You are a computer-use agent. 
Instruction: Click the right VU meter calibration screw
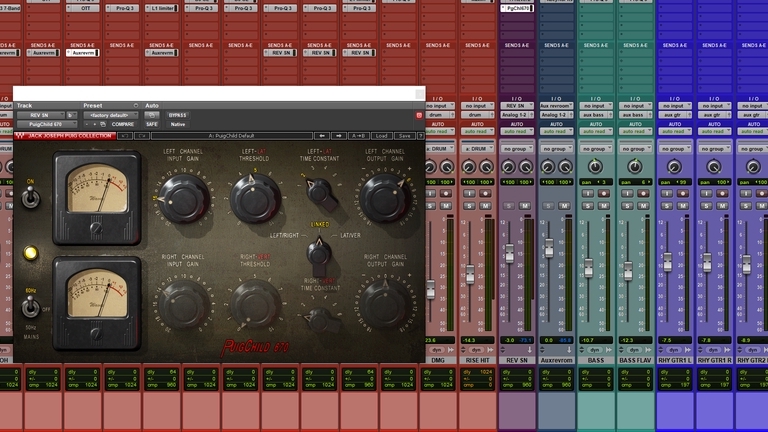click(96, 334)
